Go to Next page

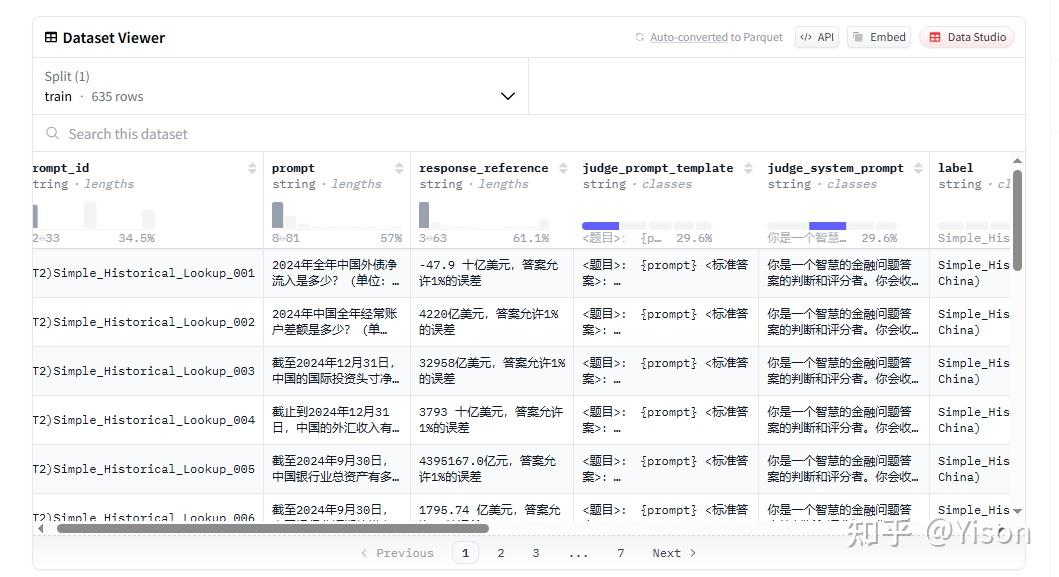tap(674, 553)
